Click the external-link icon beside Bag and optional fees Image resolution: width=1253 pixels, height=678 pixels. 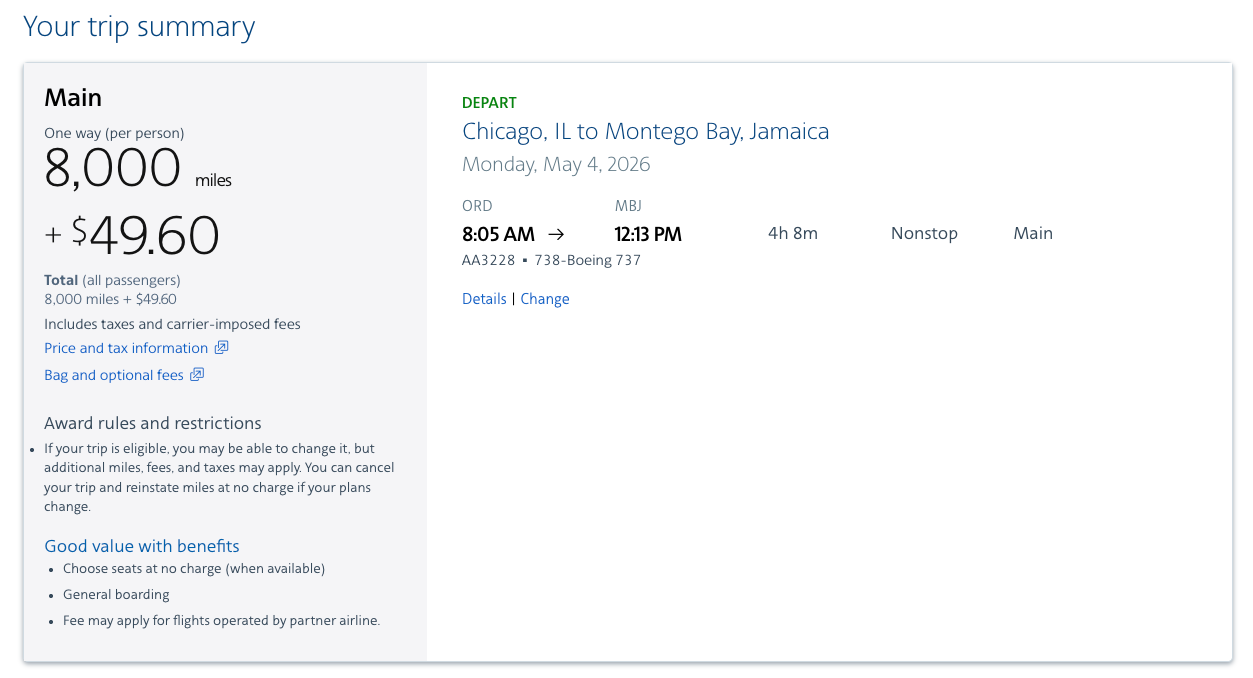point(198,374)
